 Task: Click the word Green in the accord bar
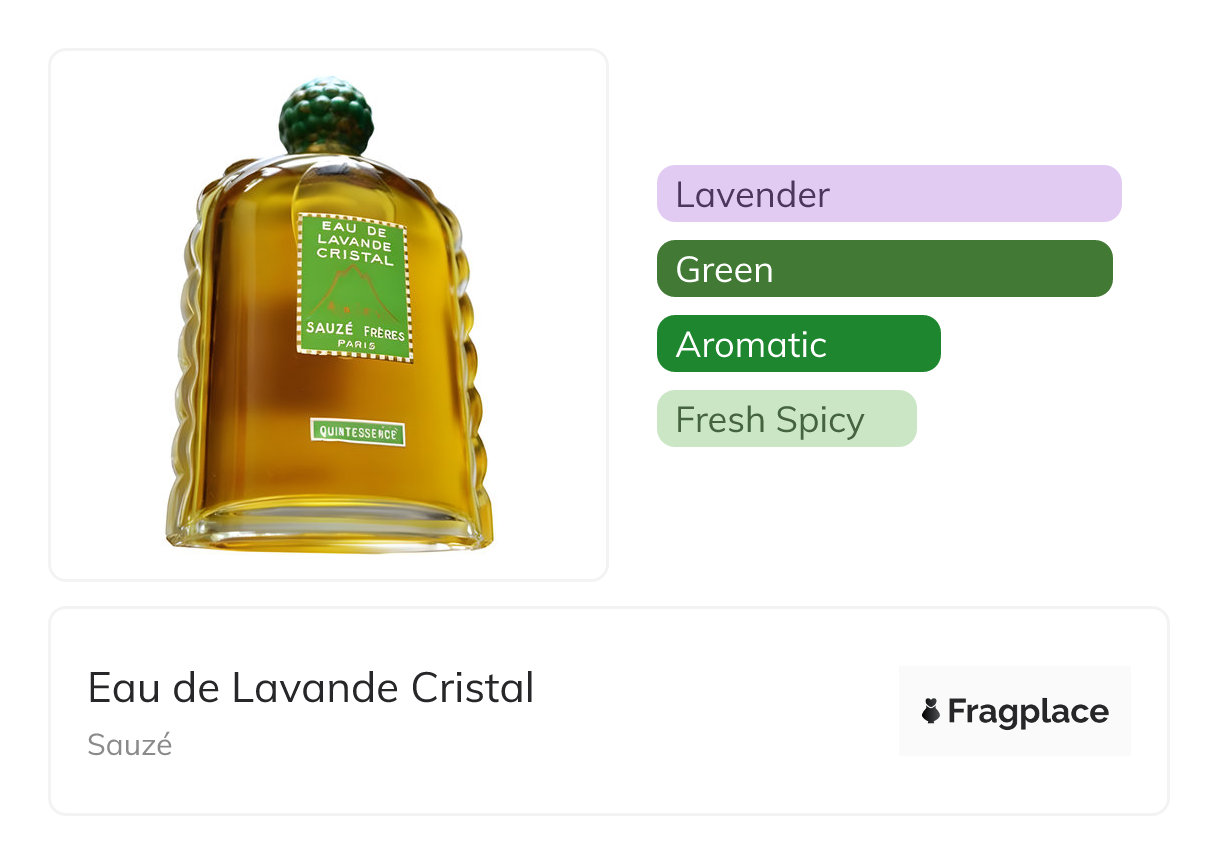[x=724, y=270]
